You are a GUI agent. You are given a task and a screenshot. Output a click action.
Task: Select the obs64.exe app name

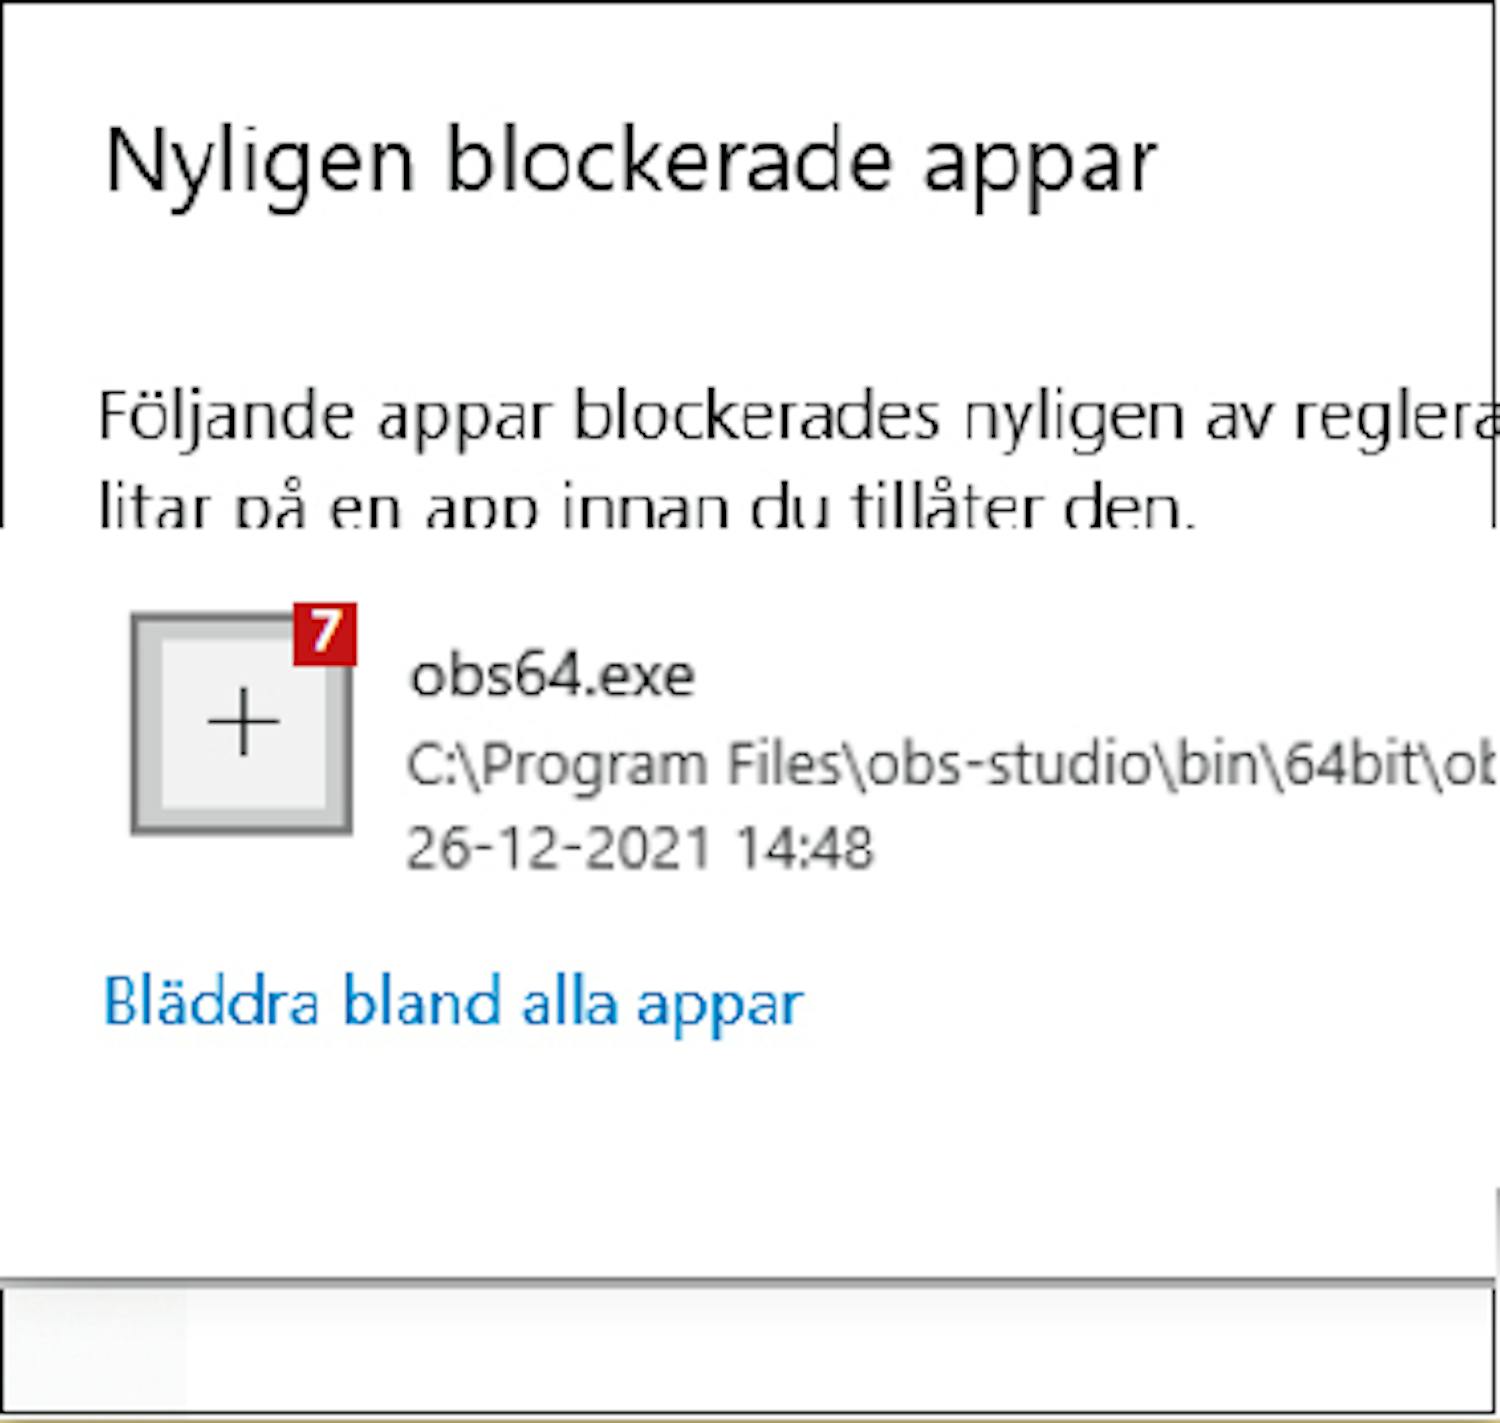(552, 675)
